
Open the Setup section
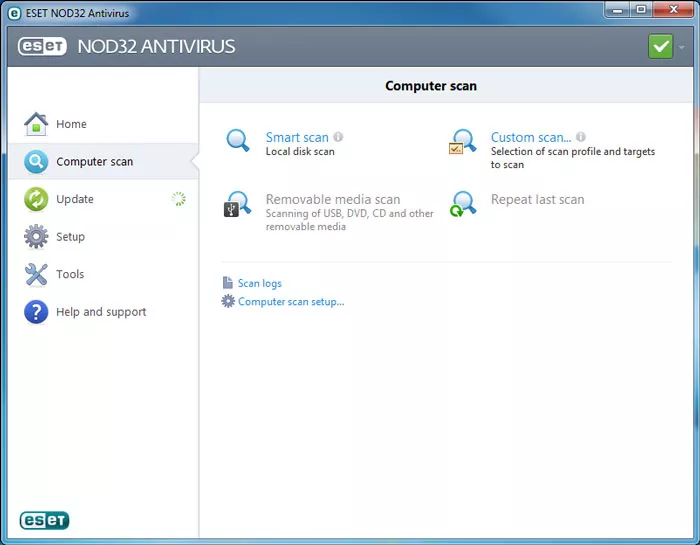tap(71, 237)
